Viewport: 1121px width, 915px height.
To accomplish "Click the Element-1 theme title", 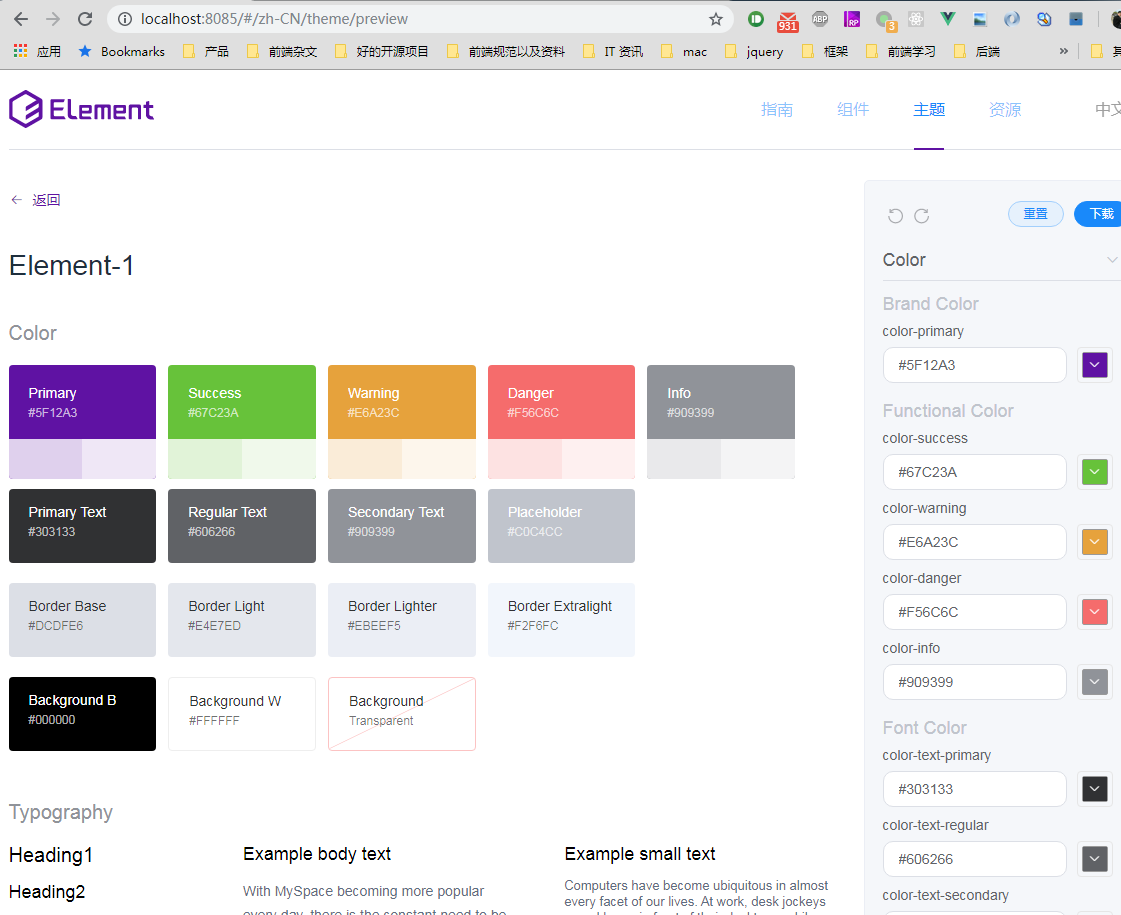I will [71, 266].
